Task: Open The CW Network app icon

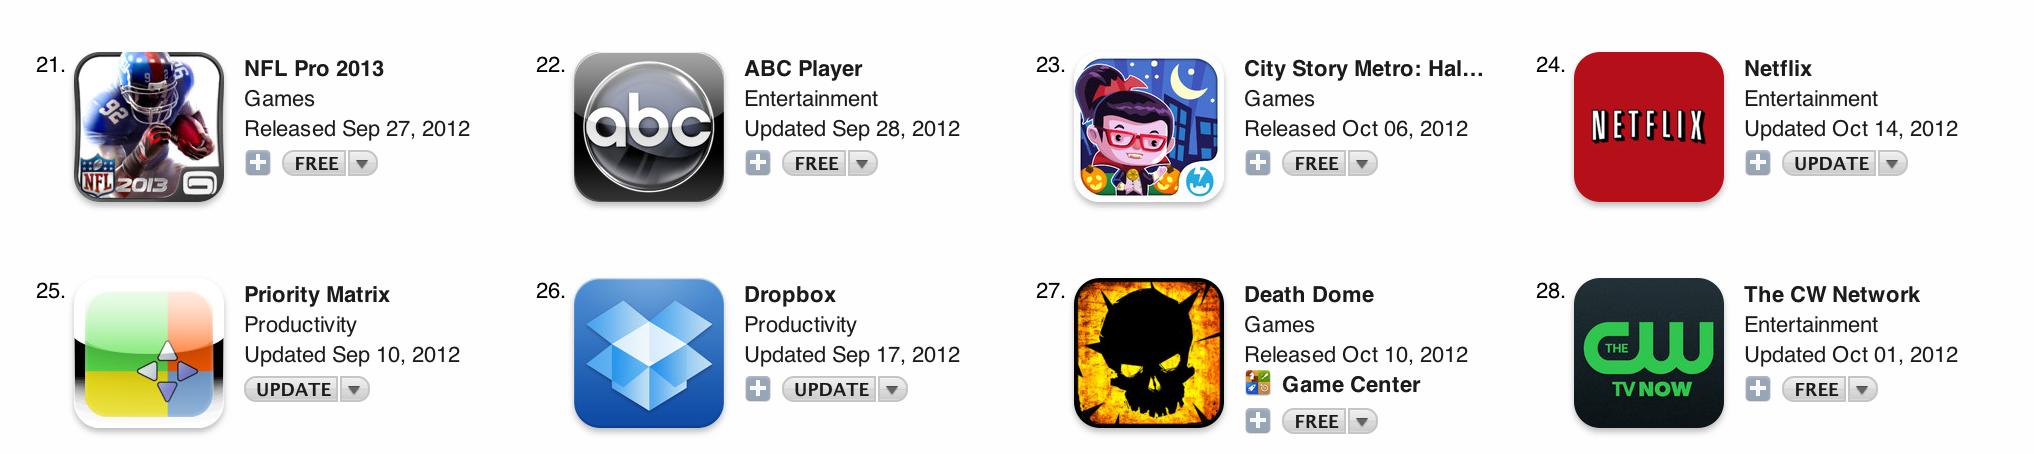Action: [x=1649, y=353]
